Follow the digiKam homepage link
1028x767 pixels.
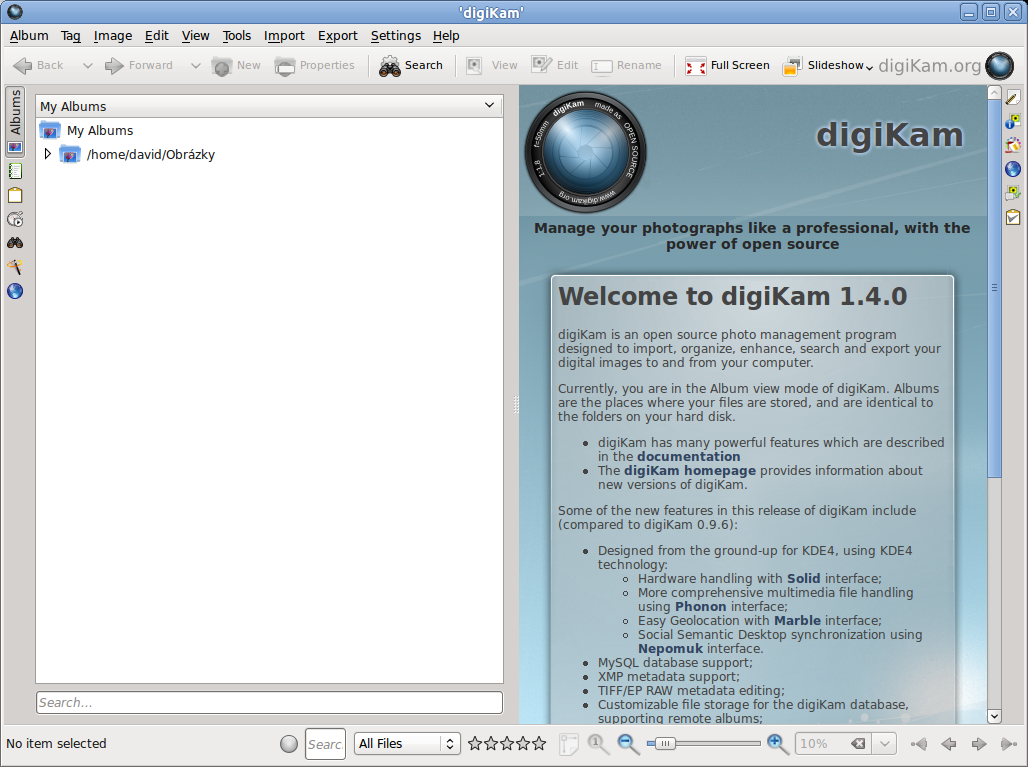690,471
